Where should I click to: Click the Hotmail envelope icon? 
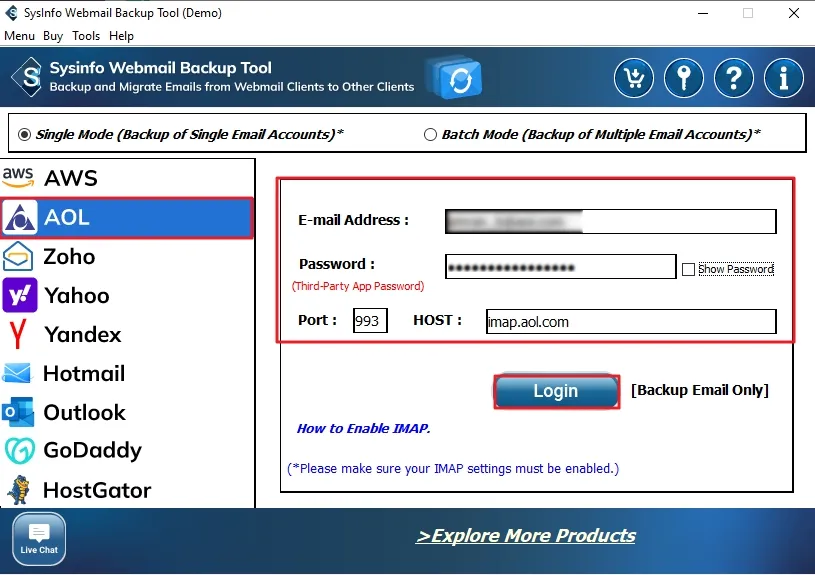pyautogui.click(x=17, y=373)
